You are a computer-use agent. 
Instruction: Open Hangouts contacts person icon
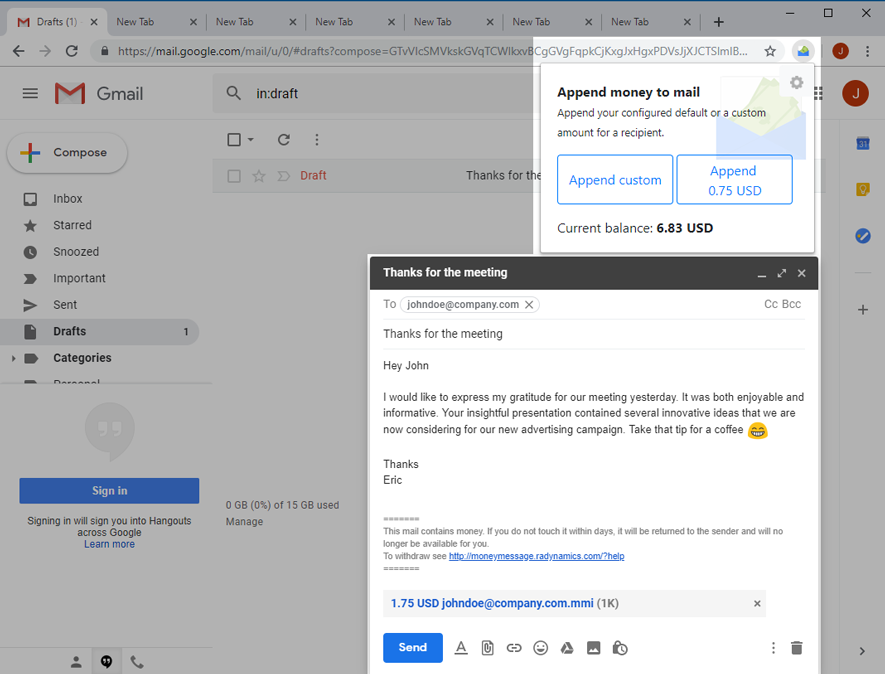click(x=76, y=662)
